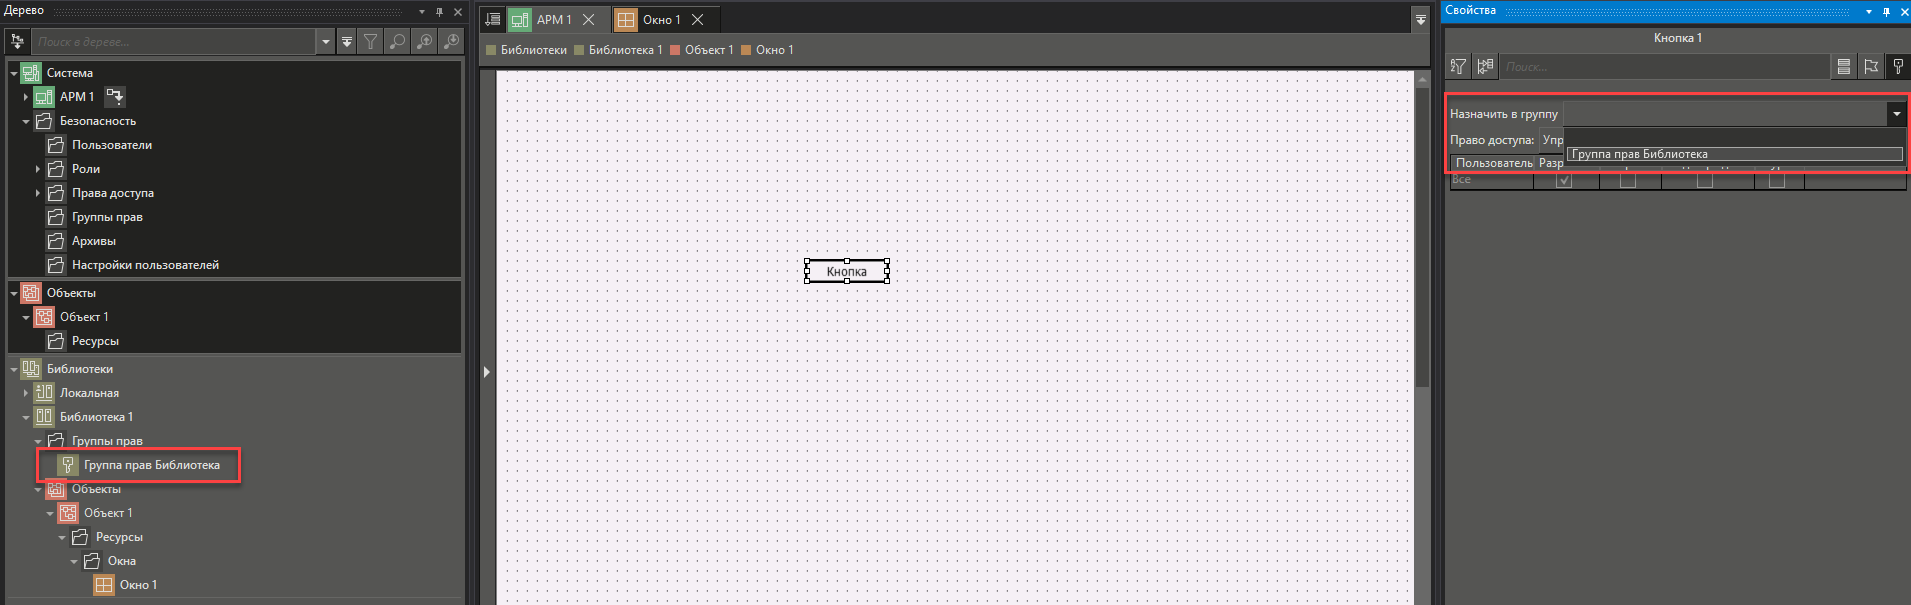Pin the Дерево panel

(x=439, y=12)
